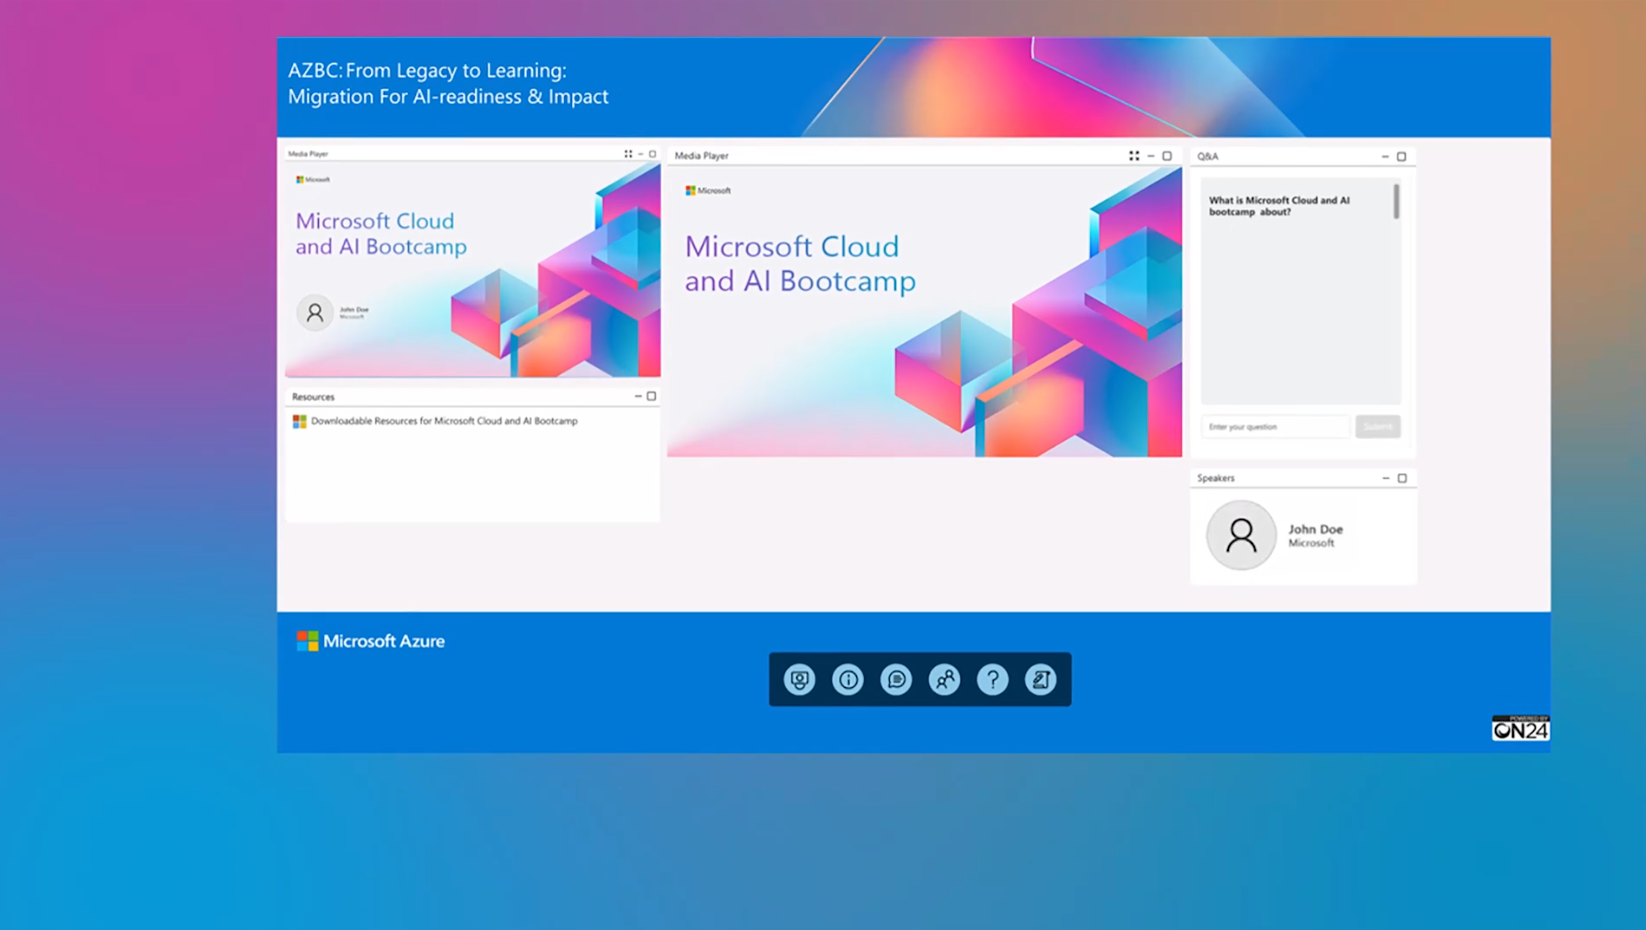Minimize the Q&A panel

1385,157
